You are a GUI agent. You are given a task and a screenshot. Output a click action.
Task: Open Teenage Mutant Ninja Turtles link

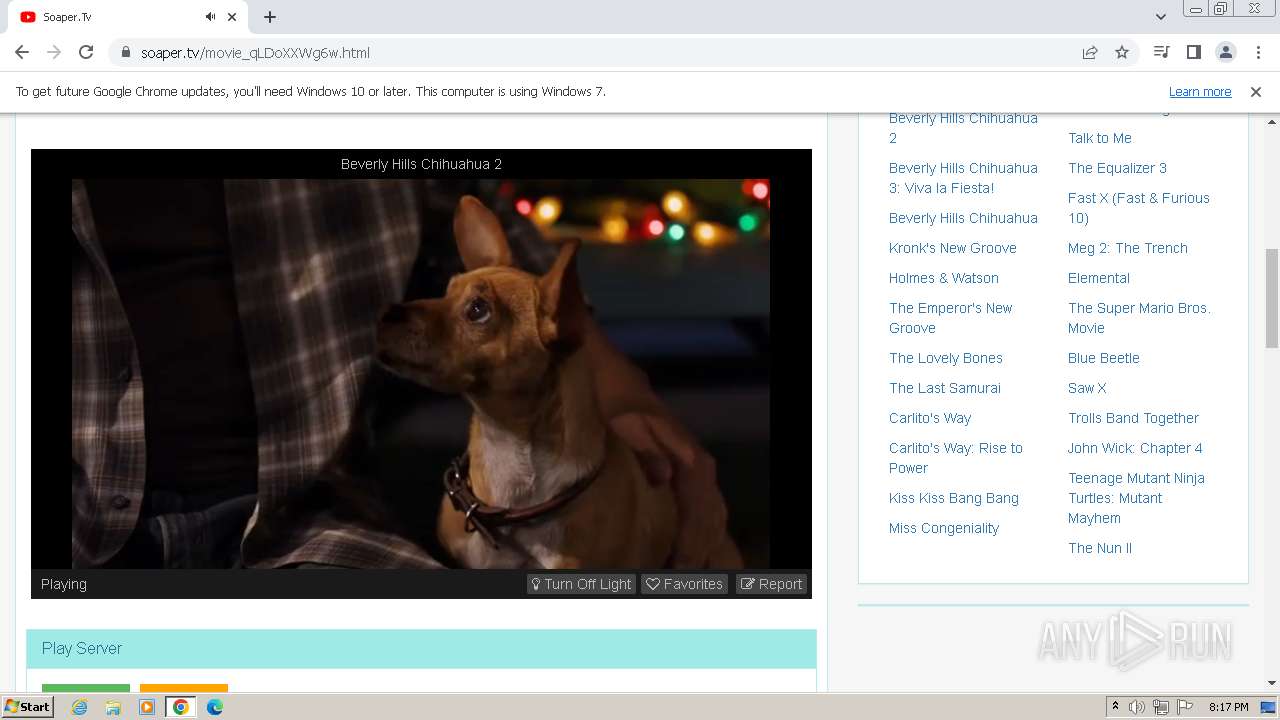point(1136,498)
